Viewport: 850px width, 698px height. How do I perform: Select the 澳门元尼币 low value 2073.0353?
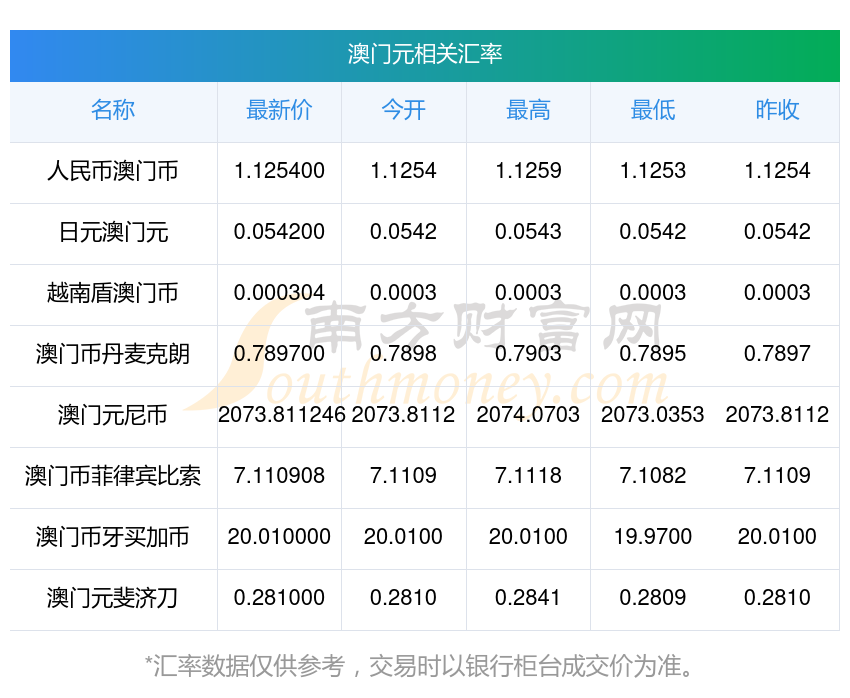[653, 415]
